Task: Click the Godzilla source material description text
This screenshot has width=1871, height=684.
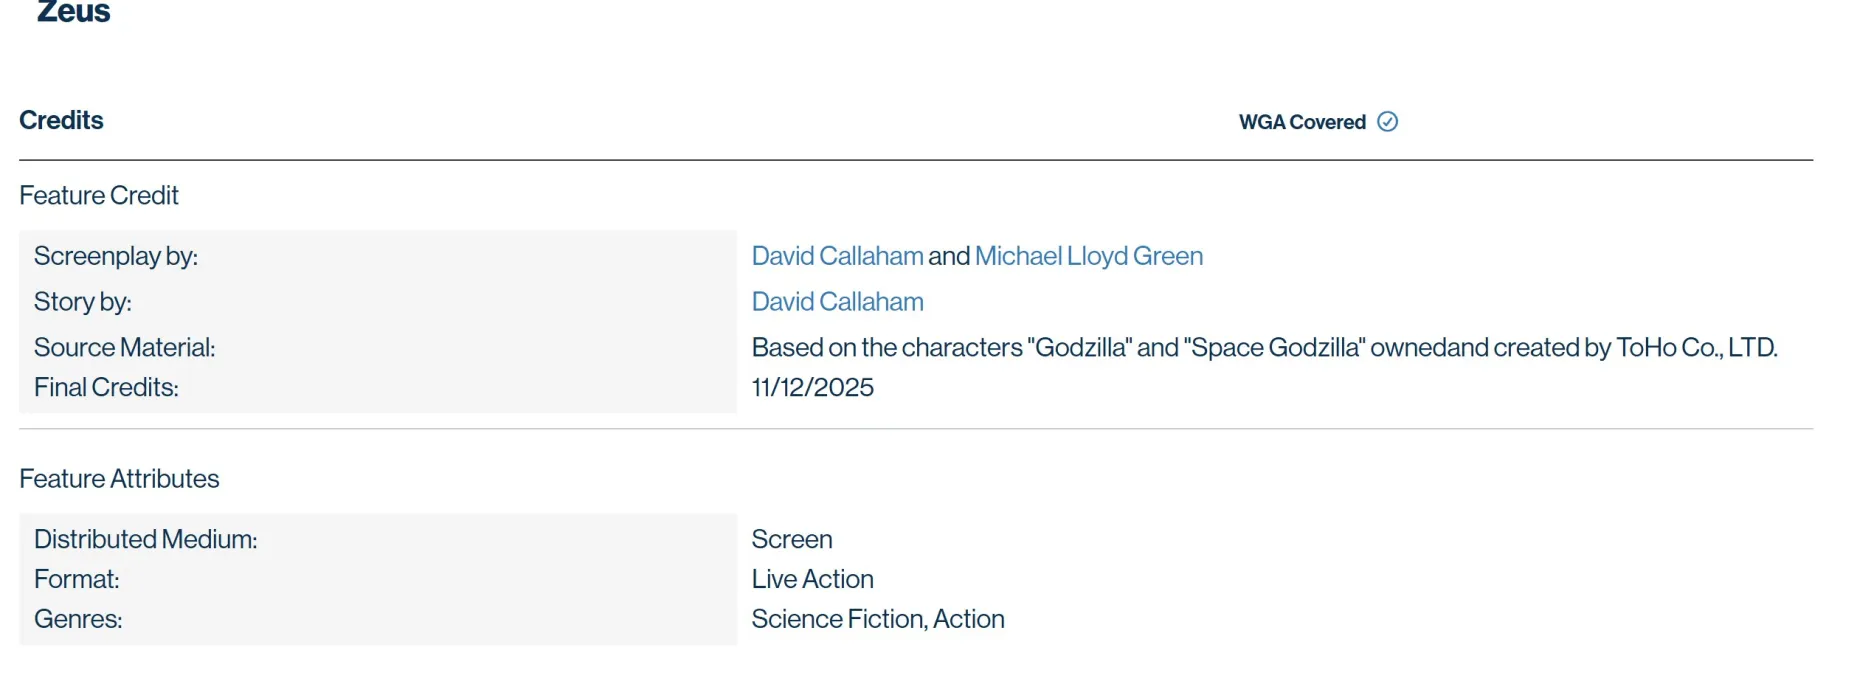Action: (1264, 347)
